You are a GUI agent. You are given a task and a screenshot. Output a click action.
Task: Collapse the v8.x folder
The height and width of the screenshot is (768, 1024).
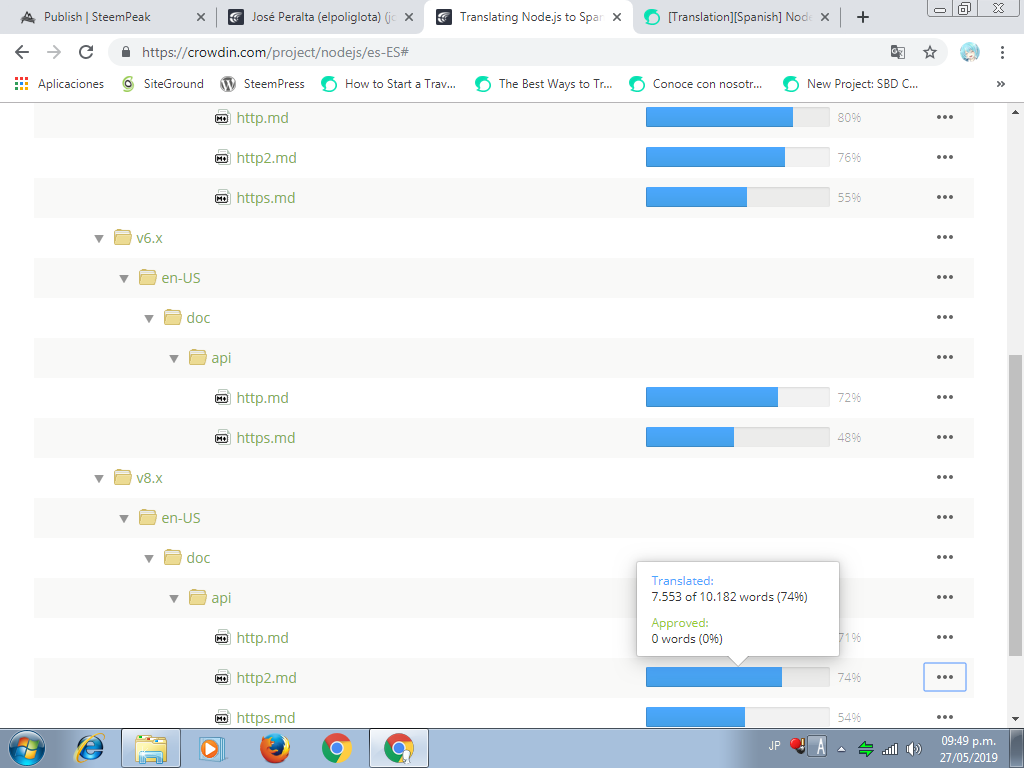pos(99,478)
